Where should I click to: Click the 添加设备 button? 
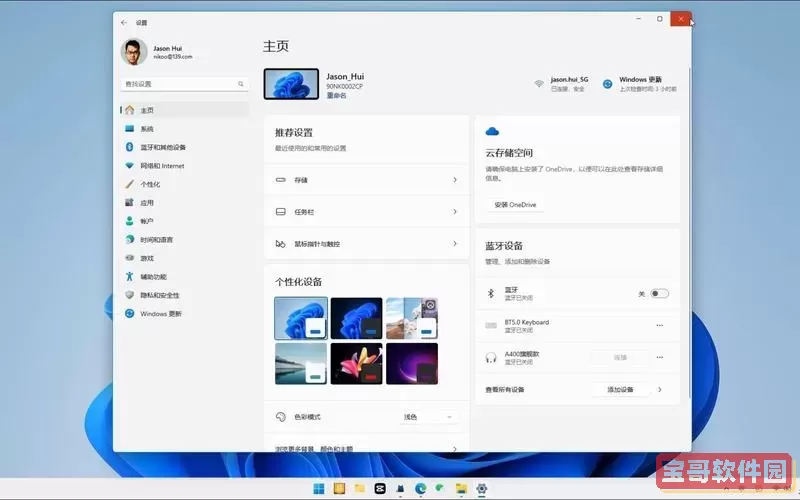point(620,389)
